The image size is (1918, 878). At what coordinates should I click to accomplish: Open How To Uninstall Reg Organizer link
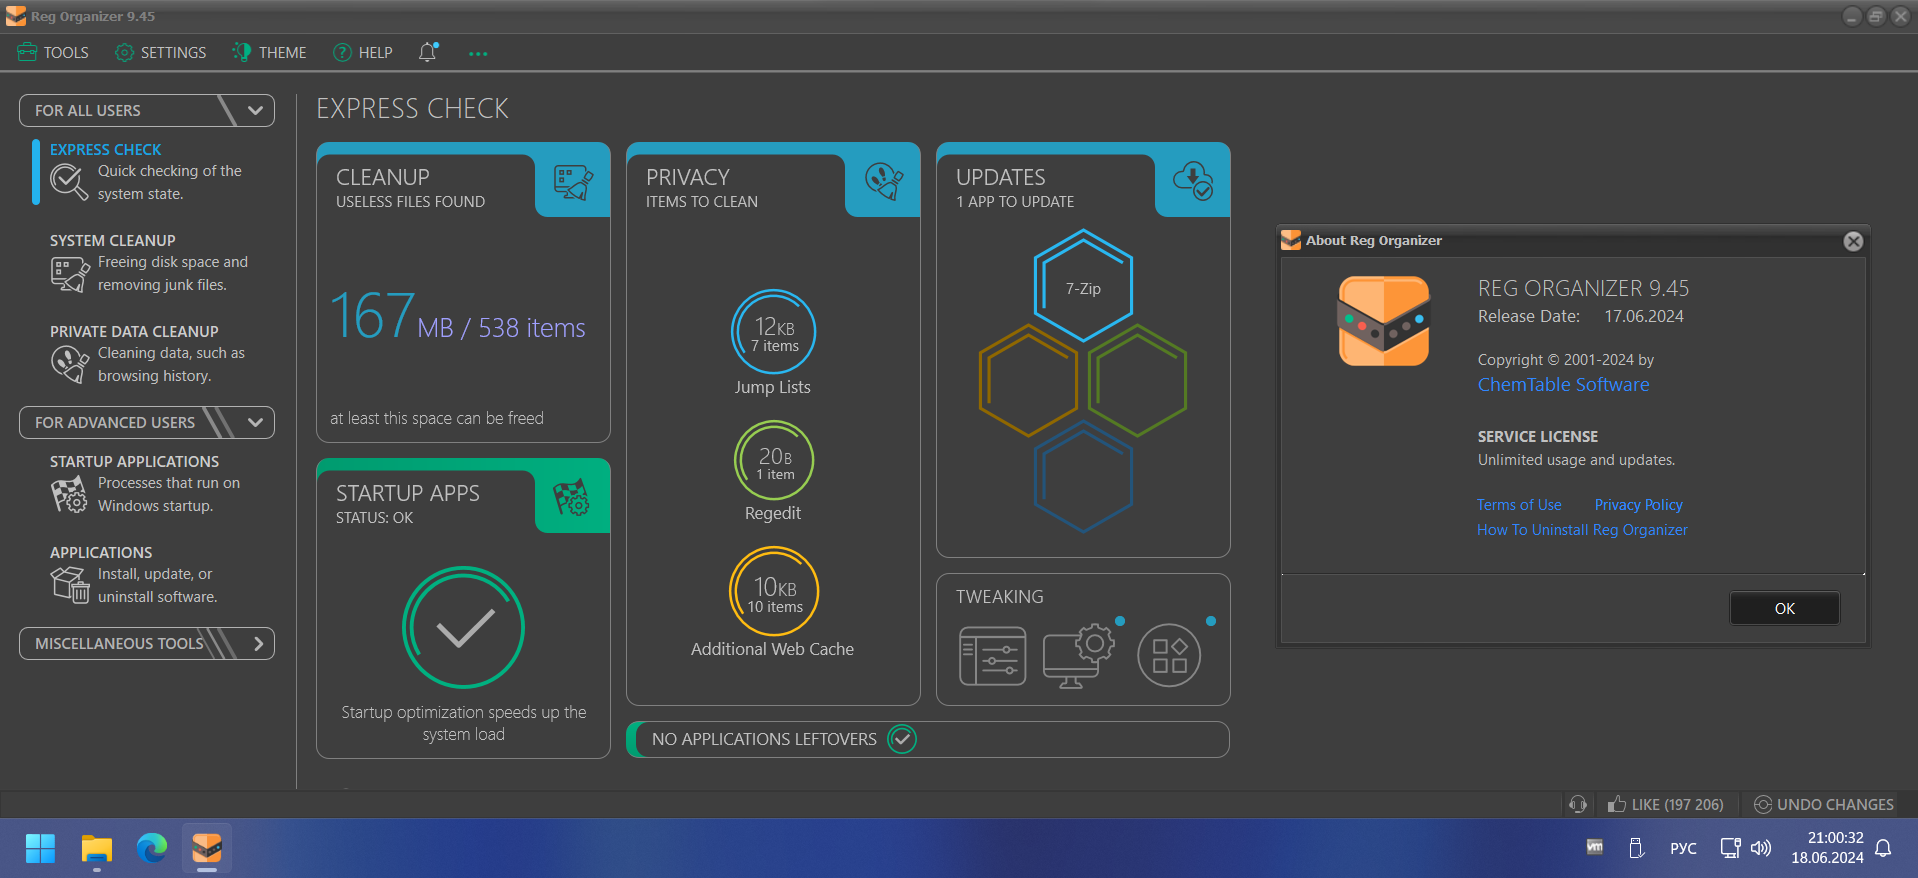(1582, 530)
